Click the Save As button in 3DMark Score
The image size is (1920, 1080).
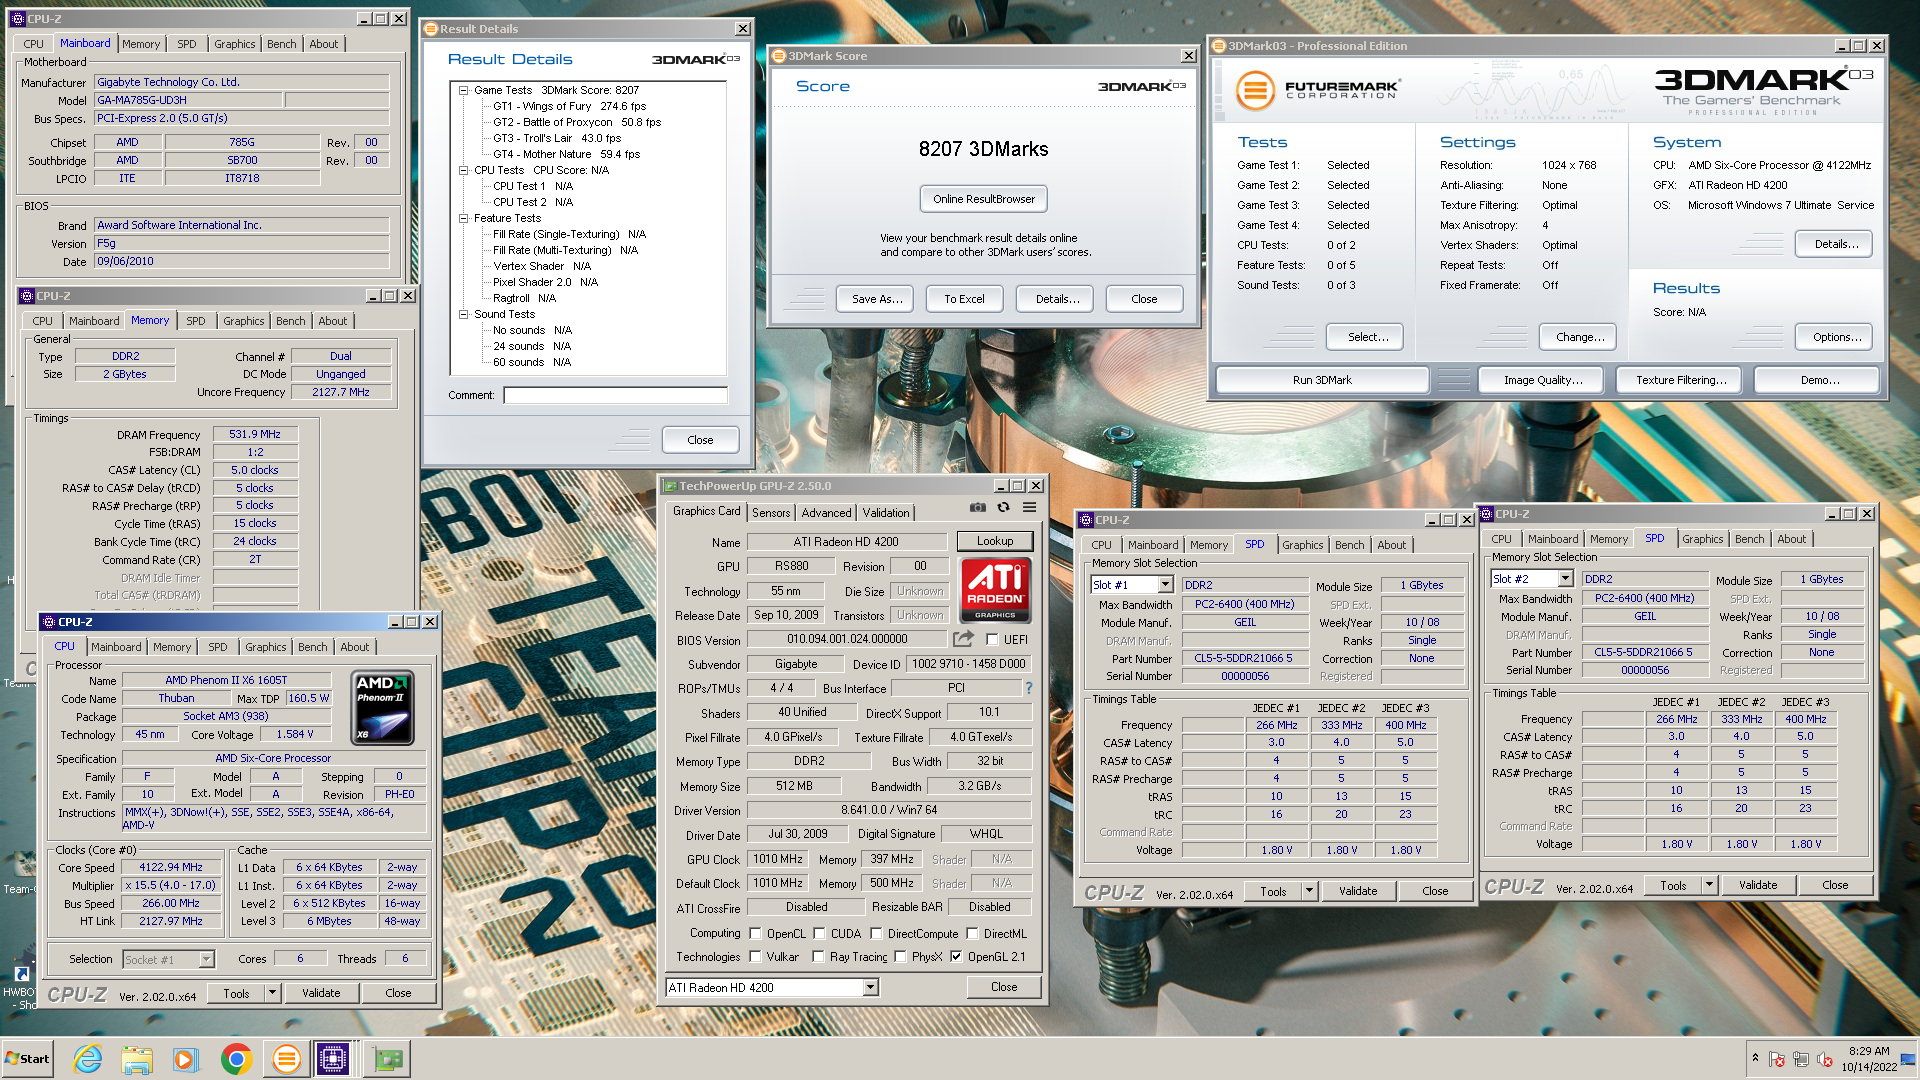tap(877, 299)
